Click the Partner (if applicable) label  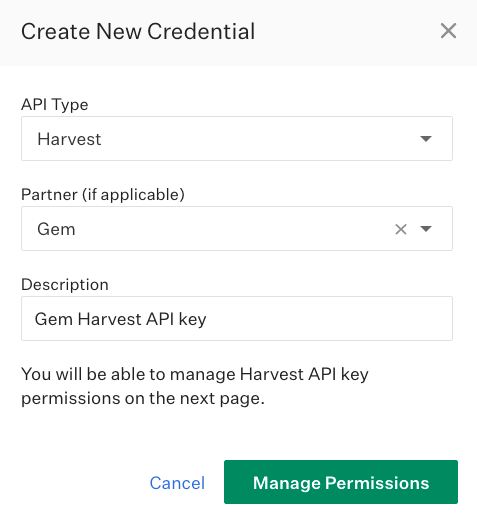click(103, 195)
